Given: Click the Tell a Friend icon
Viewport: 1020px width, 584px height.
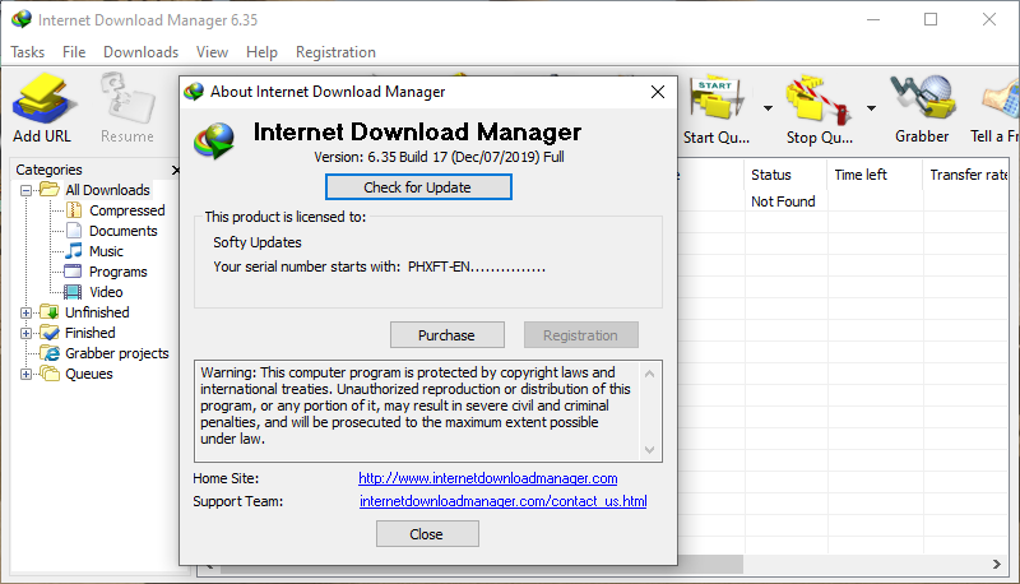Looking at the screenshot, I should [x=1000, y=99].
